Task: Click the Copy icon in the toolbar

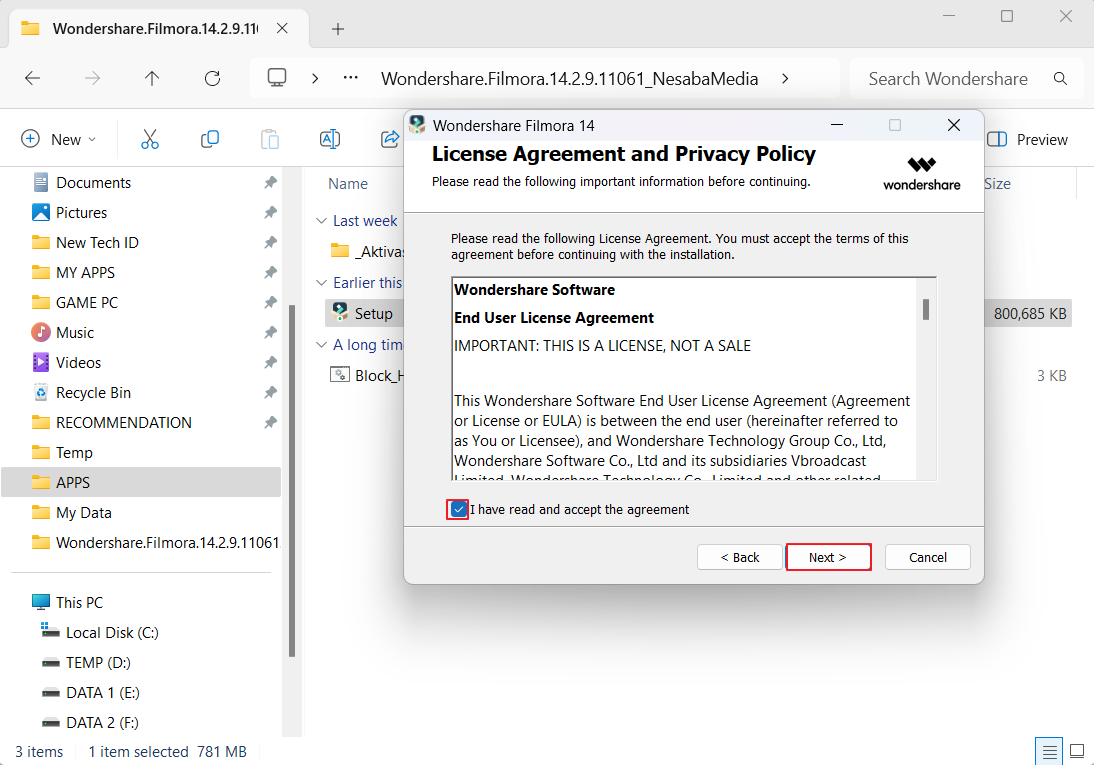Action: pos(210,139)
